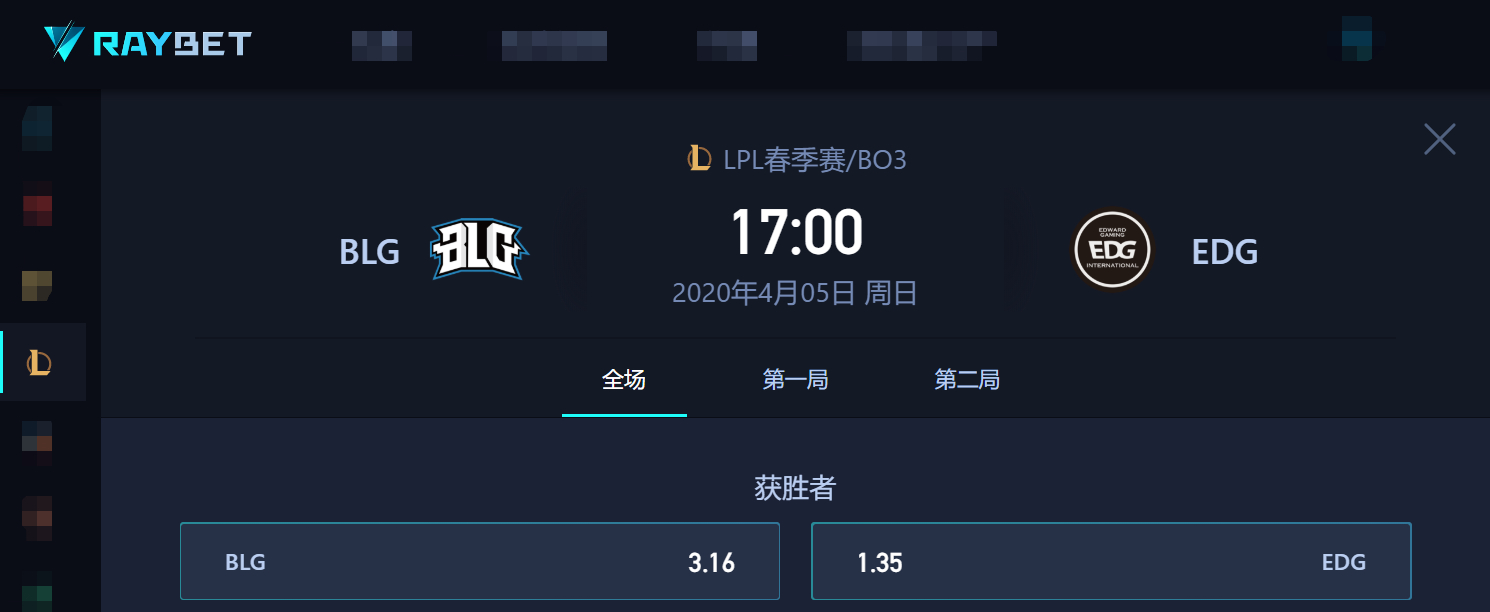Click the League icon beside LPL春季赛
This screenshot has width=1490, height=612.
click(699, 158)
